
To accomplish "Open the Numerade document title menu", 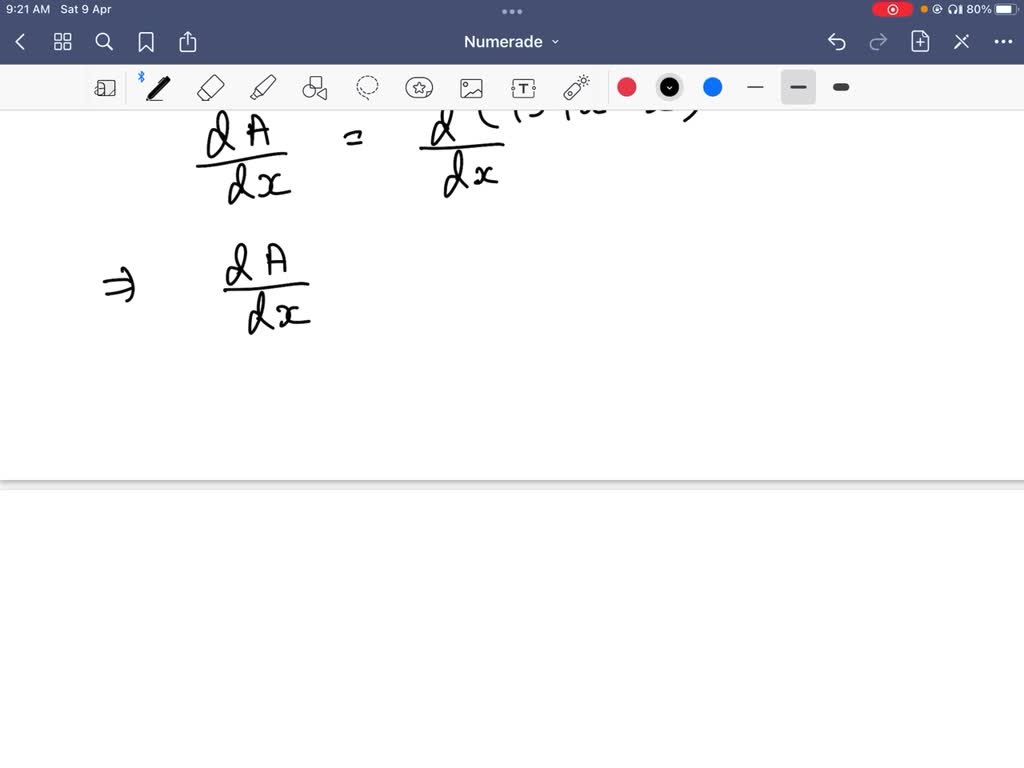I will click(x=511, y=41).
